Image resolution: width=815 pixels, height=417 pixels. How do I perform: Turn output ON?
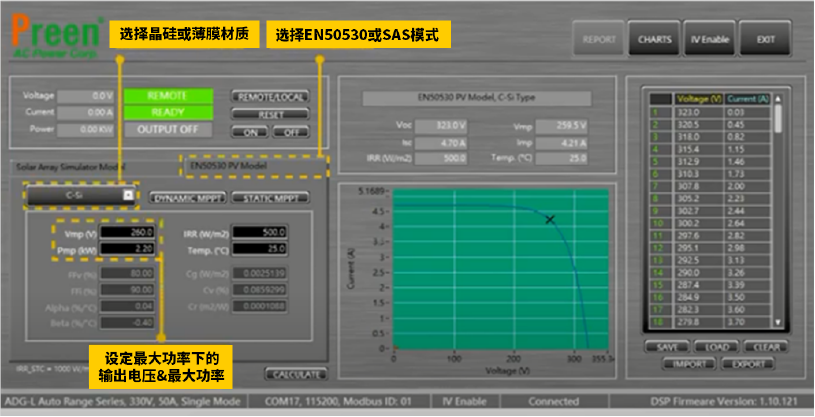point(250,132)
